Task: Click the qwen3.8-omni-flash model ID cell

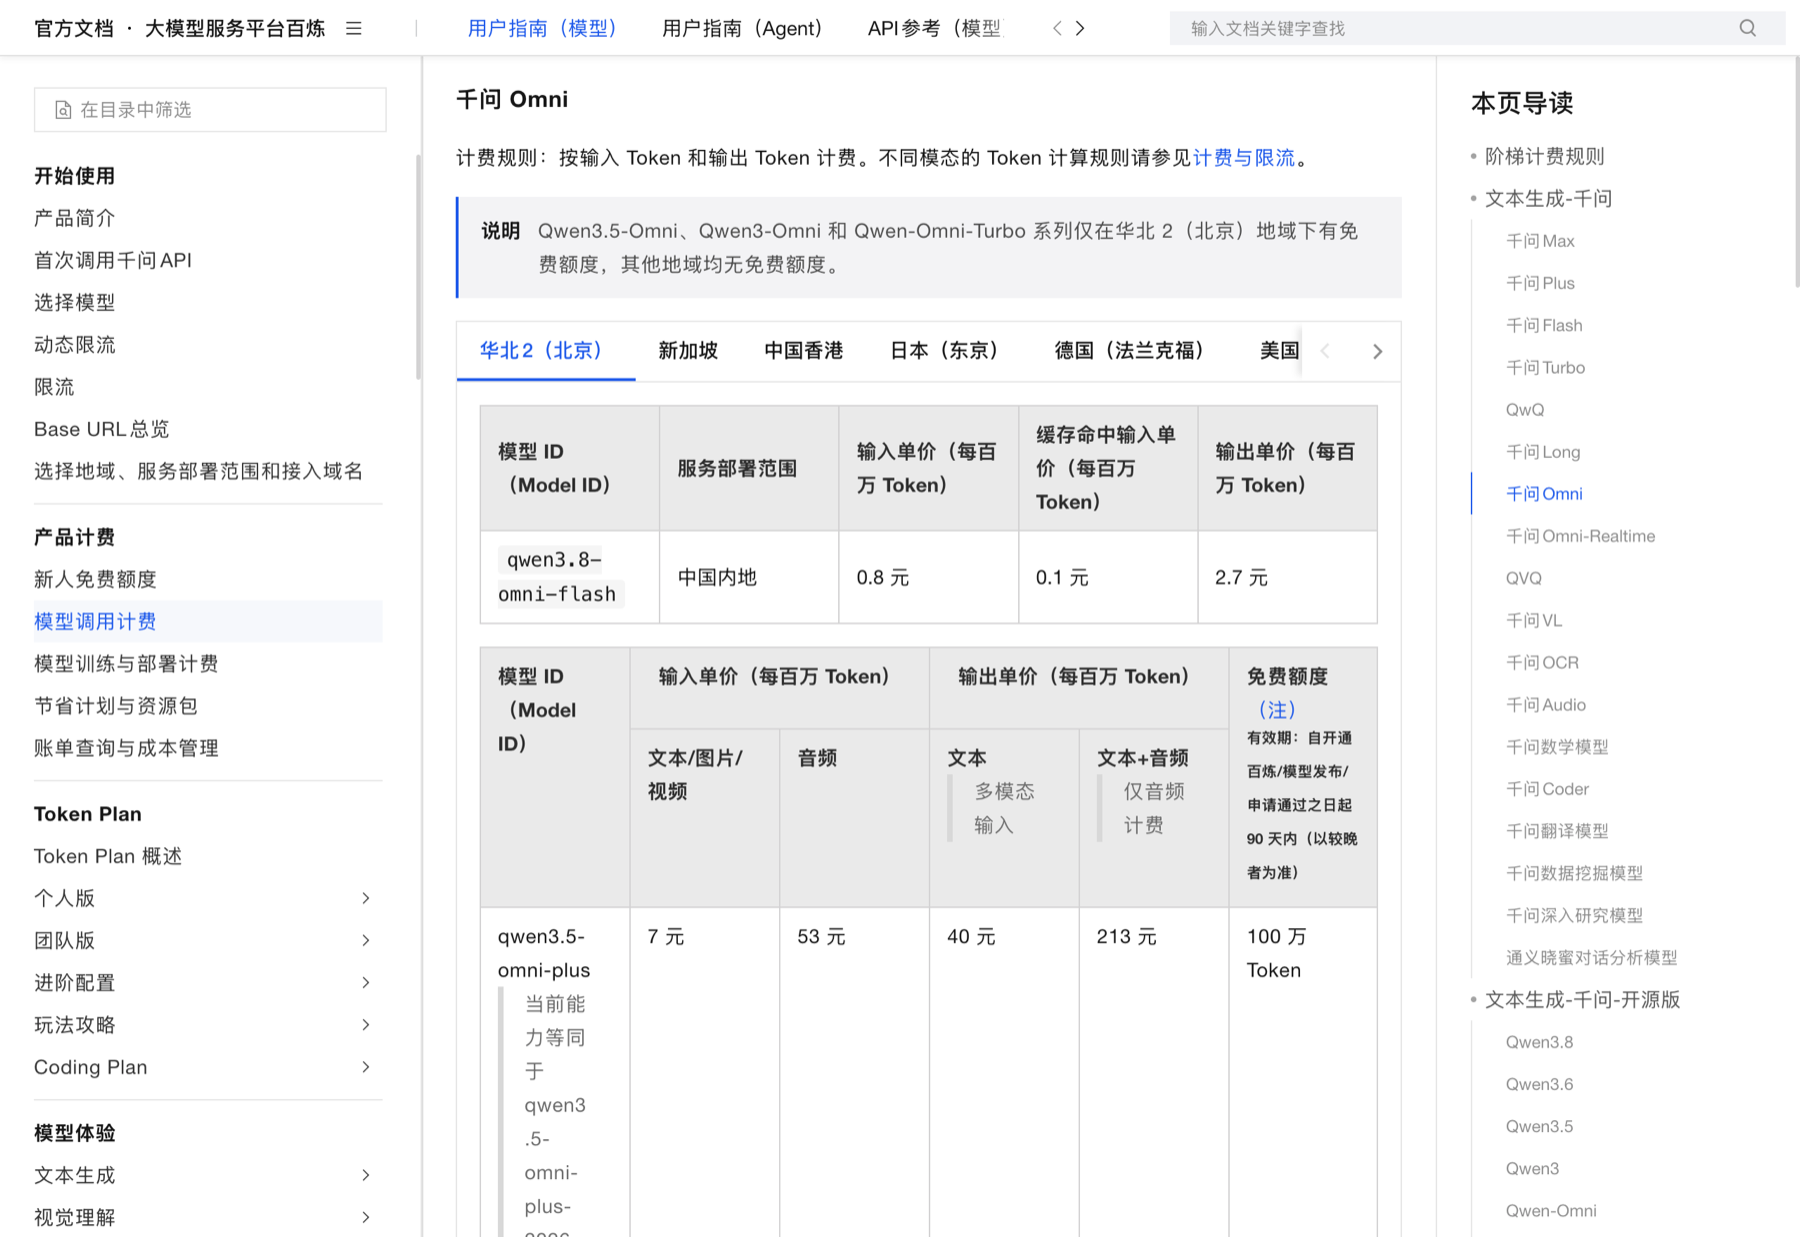Action: pyautogui.click(x=570, y=577)
